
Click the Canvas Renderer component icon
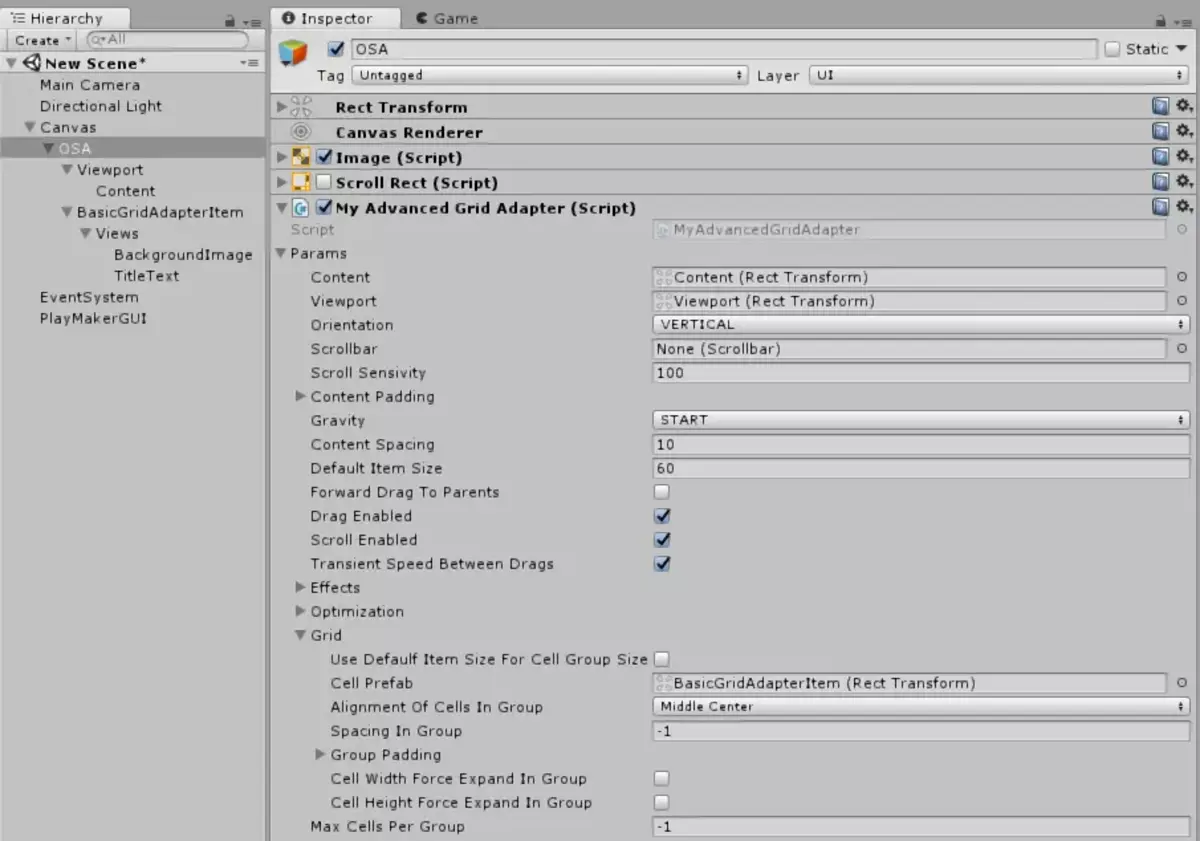(x=300, y=131)
